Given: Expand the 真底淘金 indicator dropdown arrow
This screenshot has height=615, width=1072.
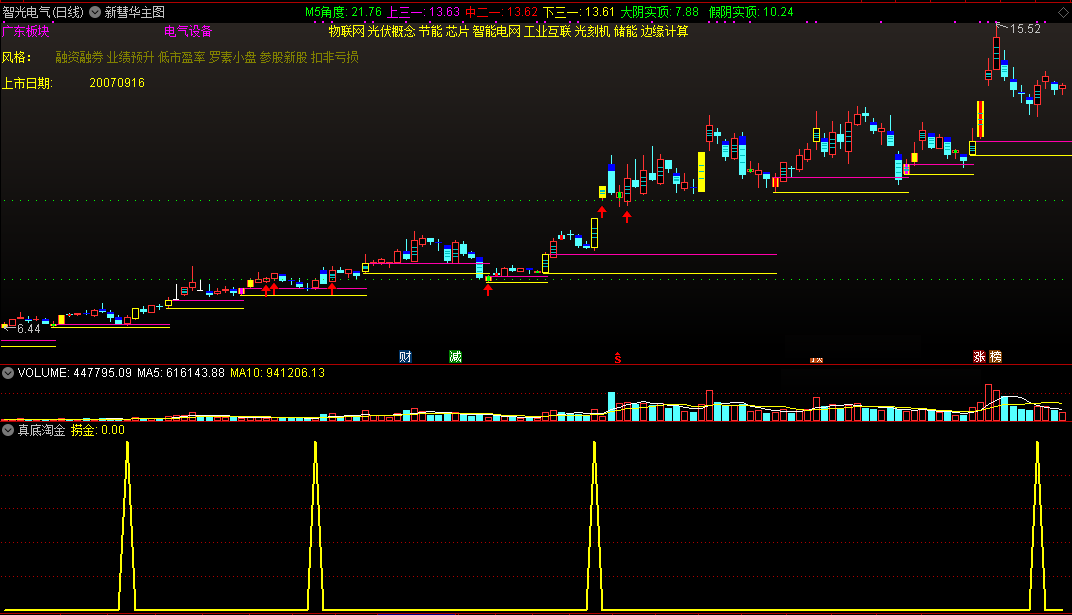Looking at the screenshot, I should click(8, 430).
